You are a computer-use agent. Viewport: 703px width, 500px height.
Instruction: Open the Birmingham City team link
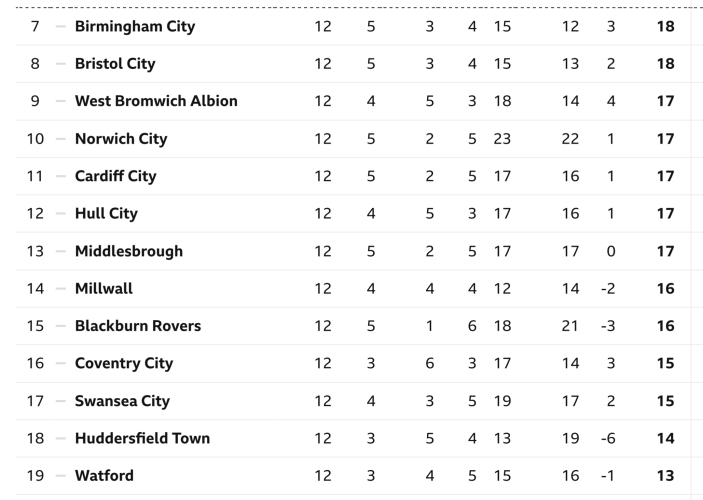tap(135, 26)
